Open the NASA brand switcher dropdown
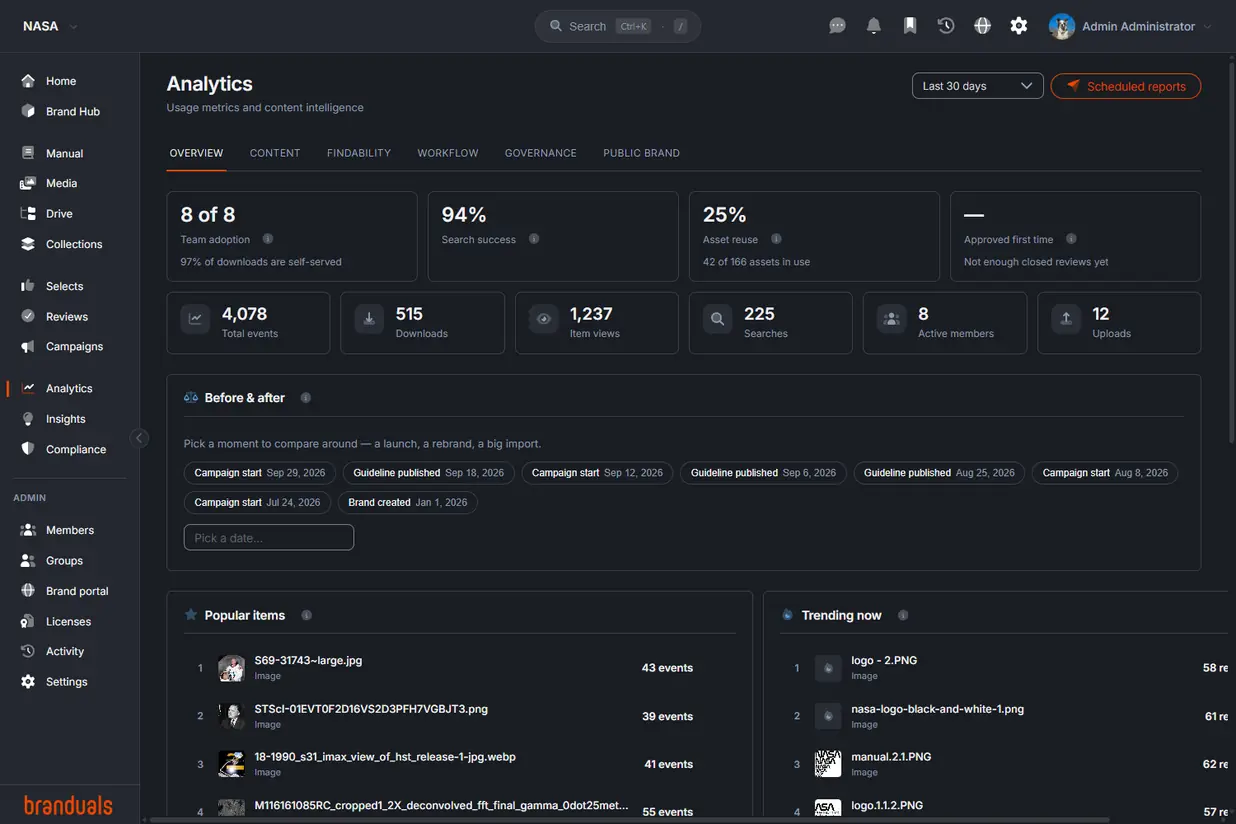 click(x=50, y=26)
